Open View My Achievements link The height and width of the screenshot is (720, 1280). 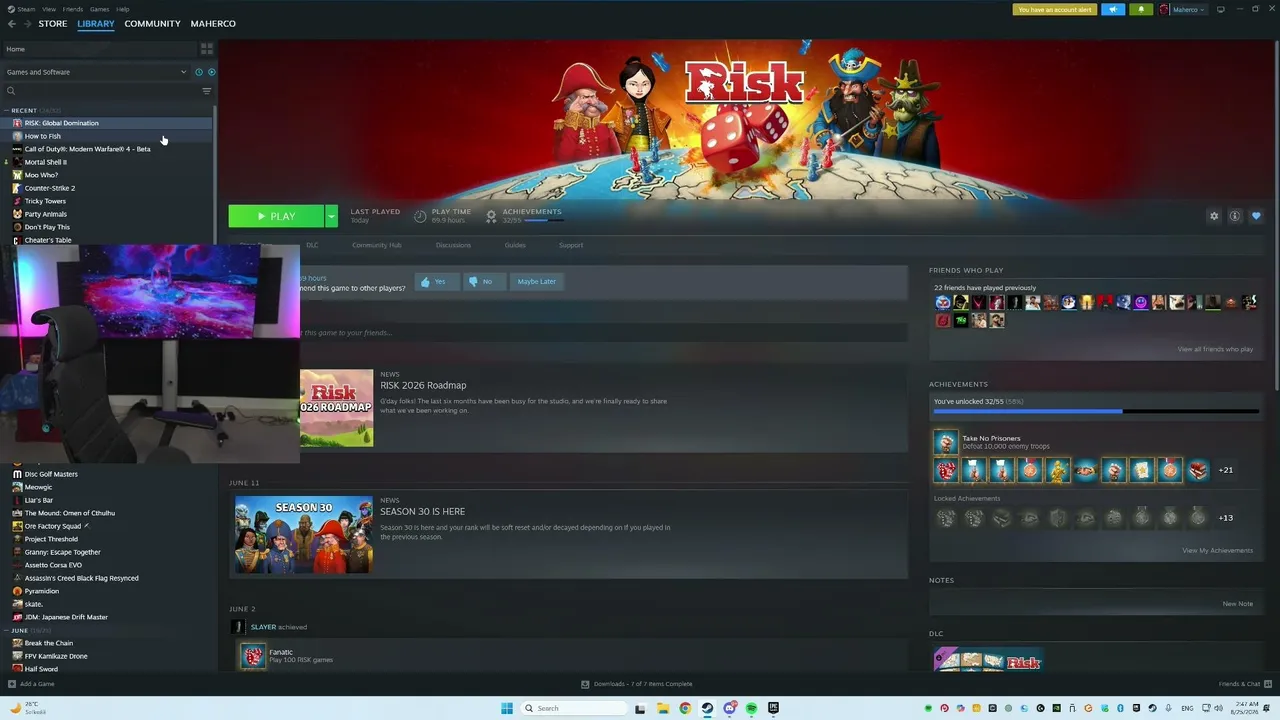tap(1217, 550)
